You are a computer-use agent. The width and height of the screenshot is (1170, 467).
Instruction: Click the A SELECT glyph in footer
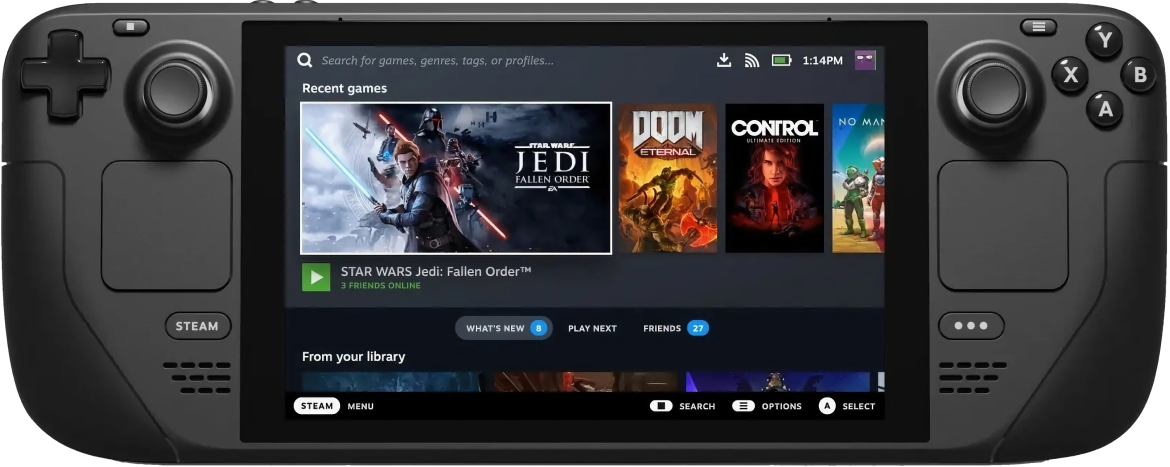tap(827, 406)
